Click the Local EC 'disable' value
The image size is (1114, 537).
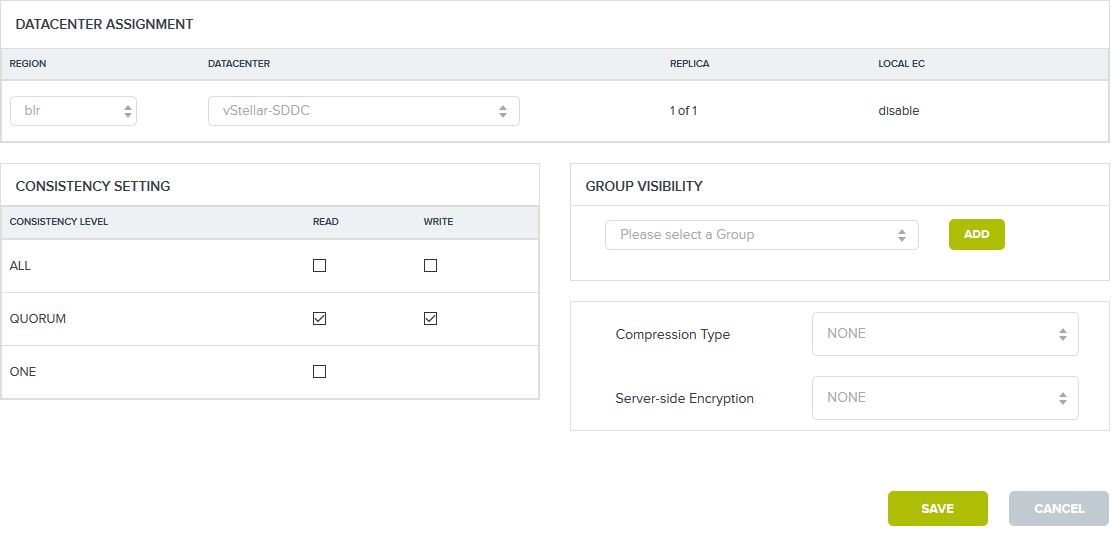click(898, 111)
